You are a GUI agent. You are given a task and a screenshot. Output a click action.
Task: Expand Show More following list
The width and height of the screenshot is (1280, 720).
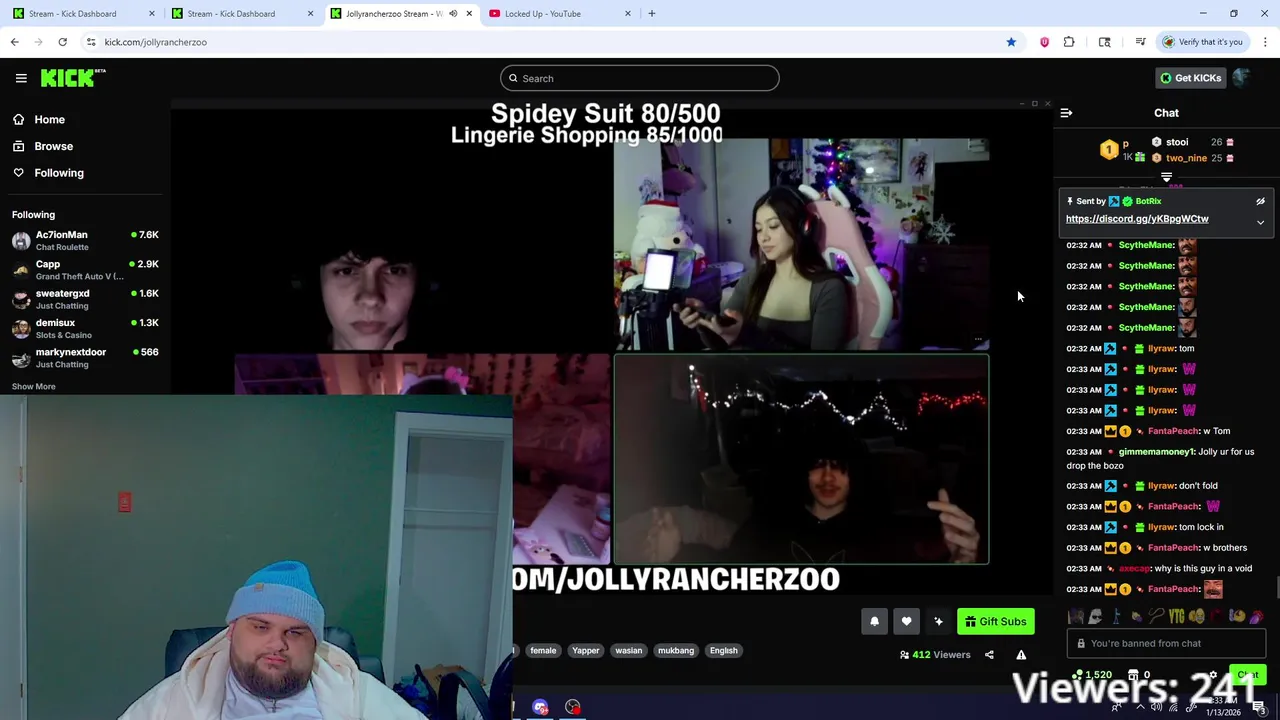click(x=34, y=386)
